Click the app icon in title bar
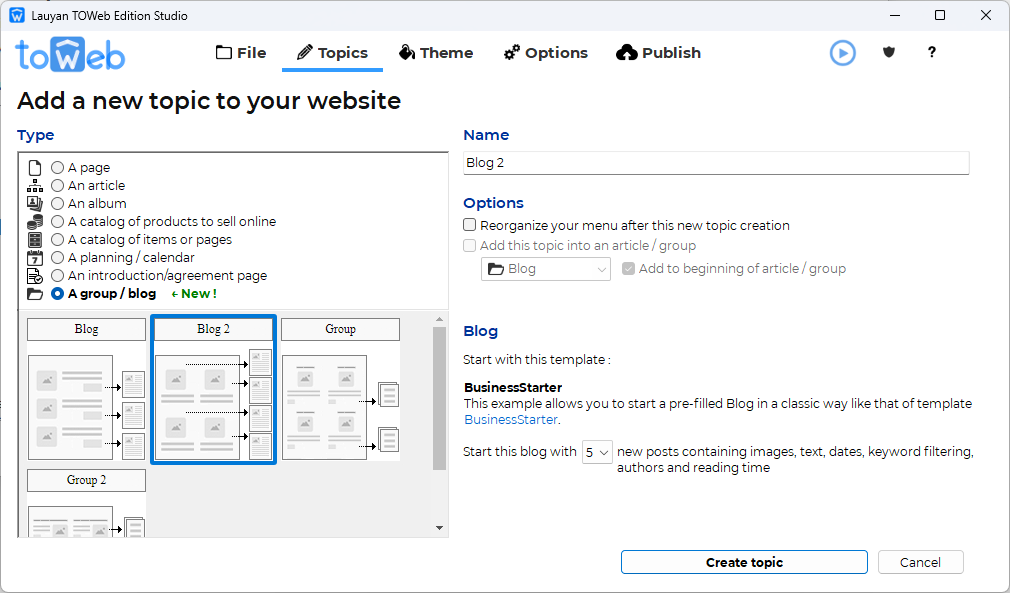 17,15
